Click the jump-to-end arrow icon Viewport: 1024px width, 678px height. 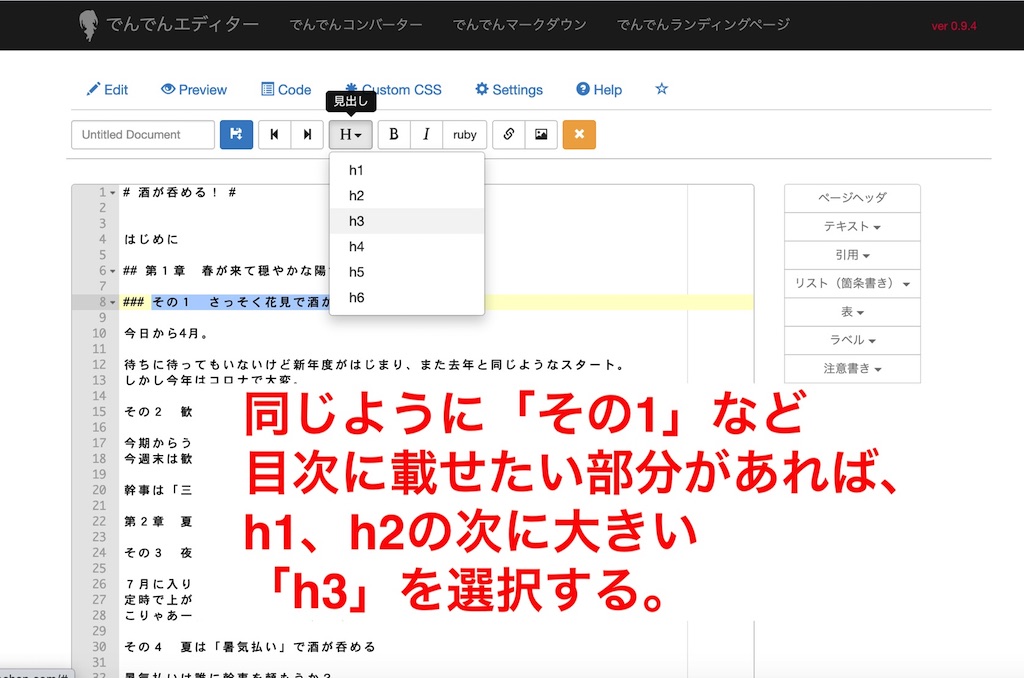coord(306,134)
